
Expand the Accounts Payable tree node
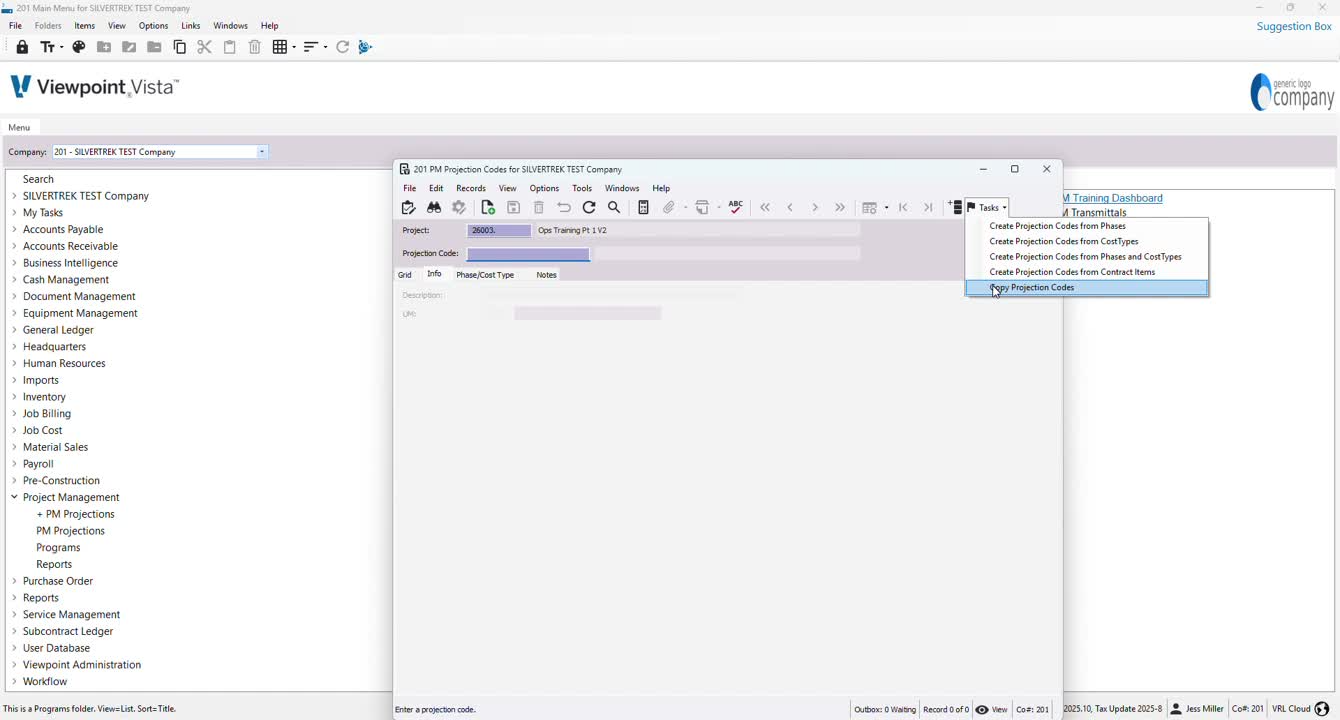14,229
